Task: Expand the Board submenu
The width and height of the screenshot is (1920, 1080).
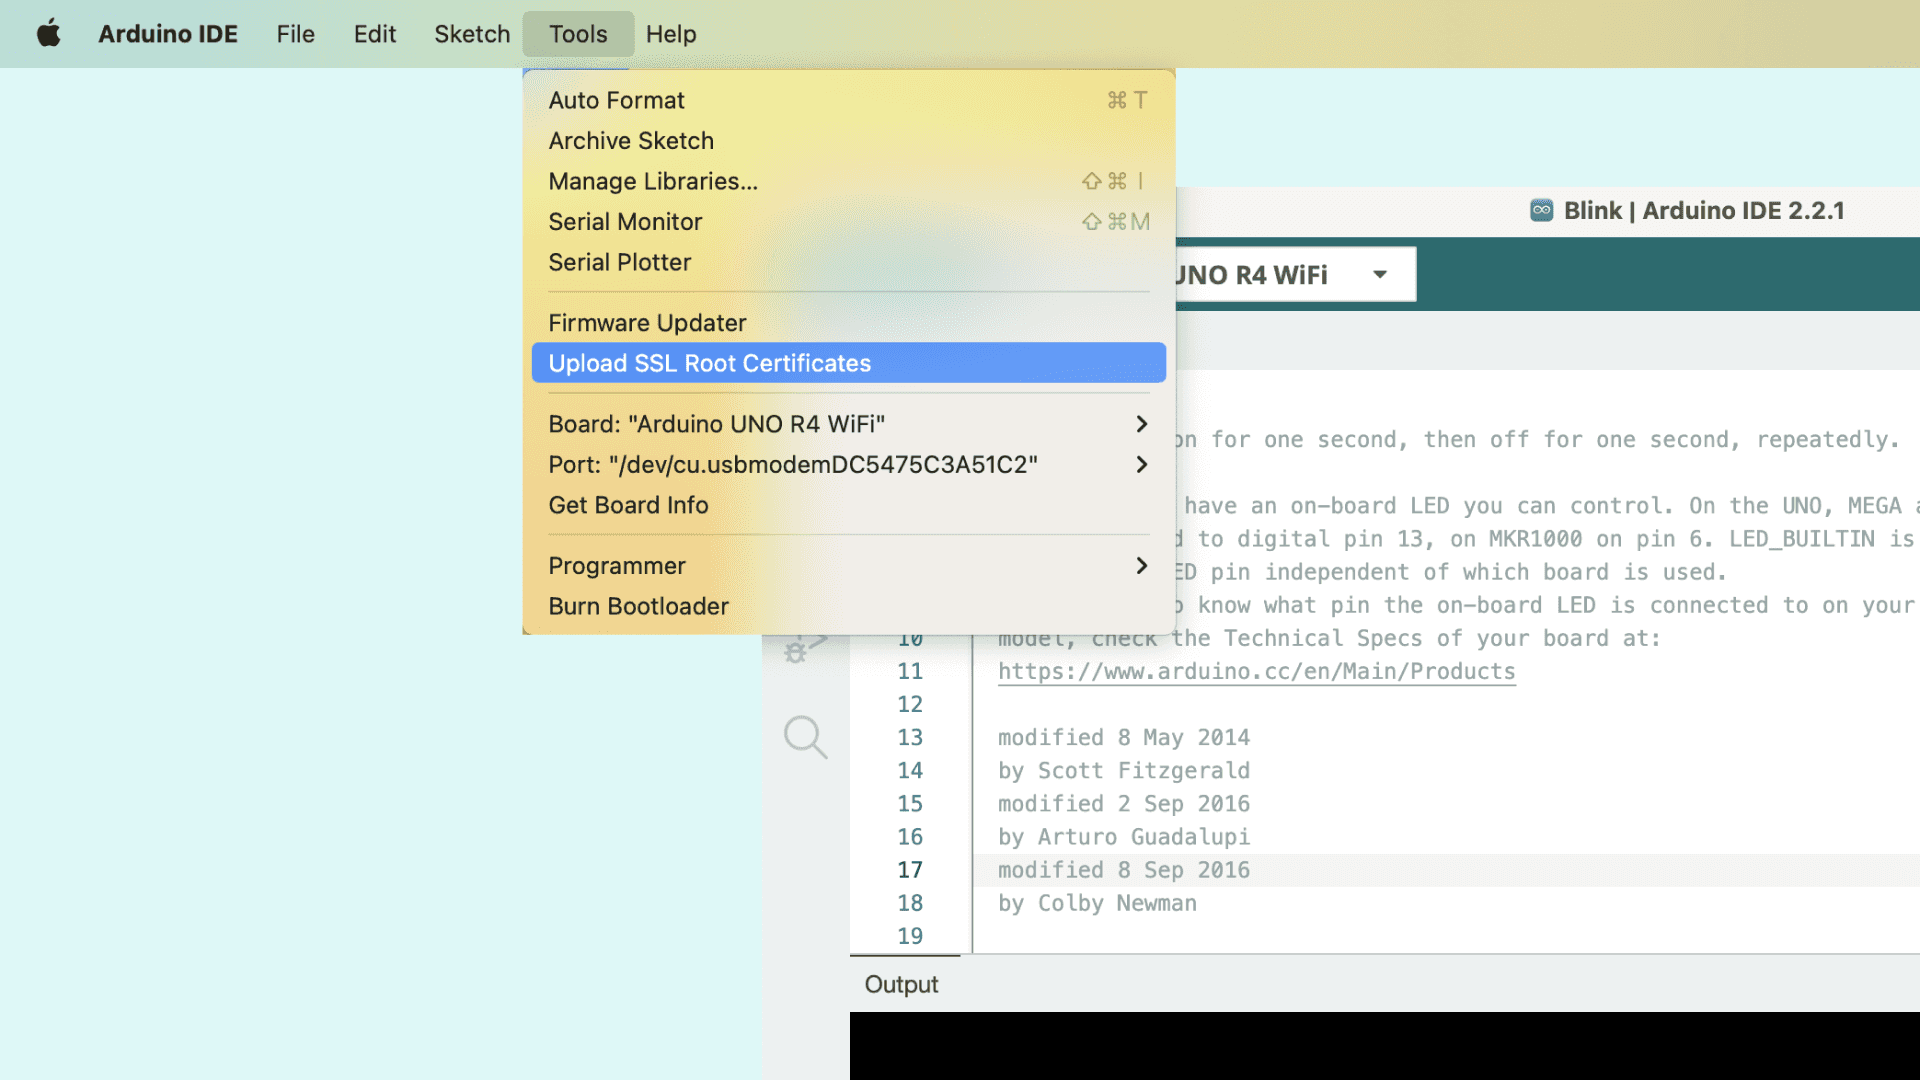Action: click(1141, 424)
